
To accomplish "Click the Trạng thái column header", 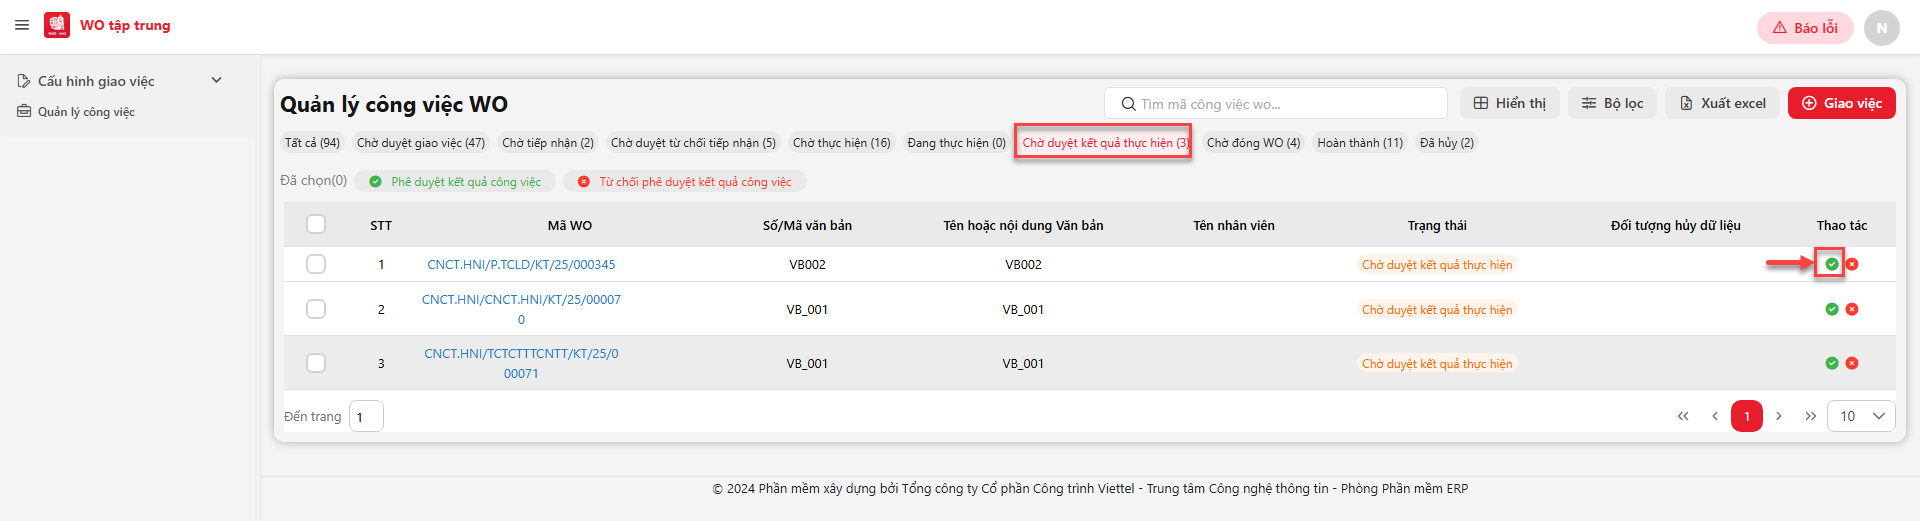I will (1437, 226).
